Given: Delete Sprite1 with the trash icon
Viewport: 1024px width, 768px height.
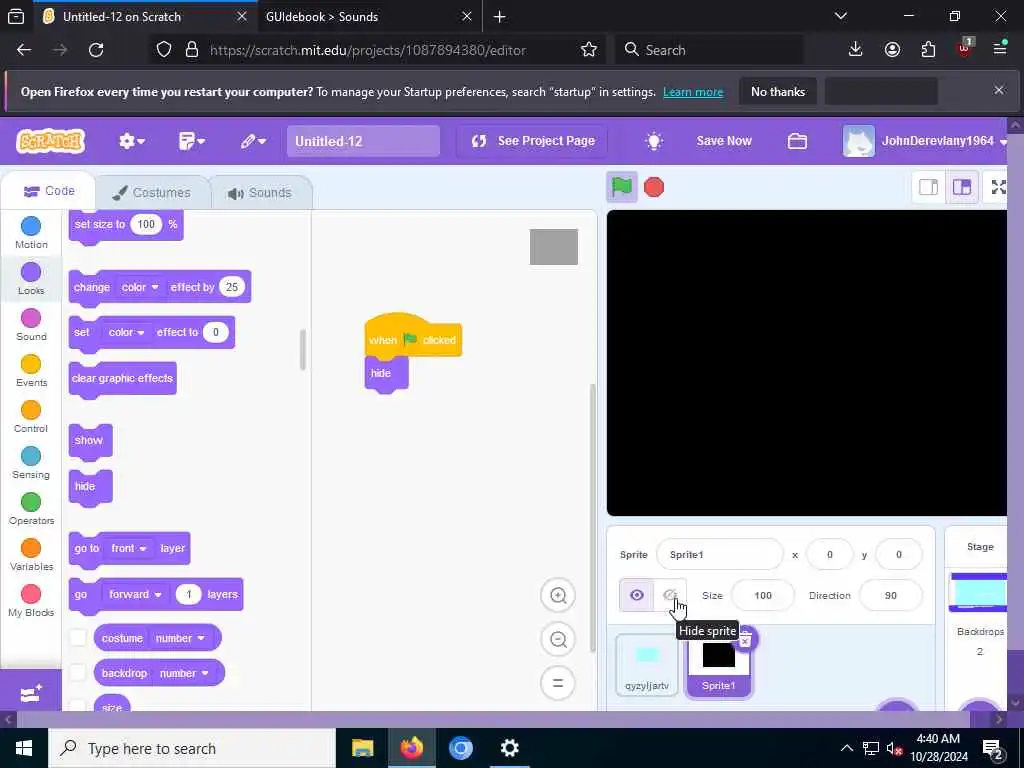Looking at the screenshot, I should [744, 639].
